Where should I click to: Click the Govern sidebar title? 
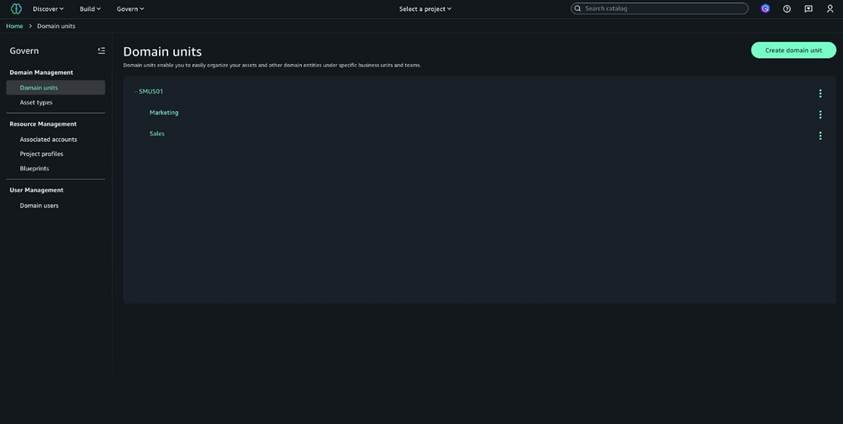point(24,51)
